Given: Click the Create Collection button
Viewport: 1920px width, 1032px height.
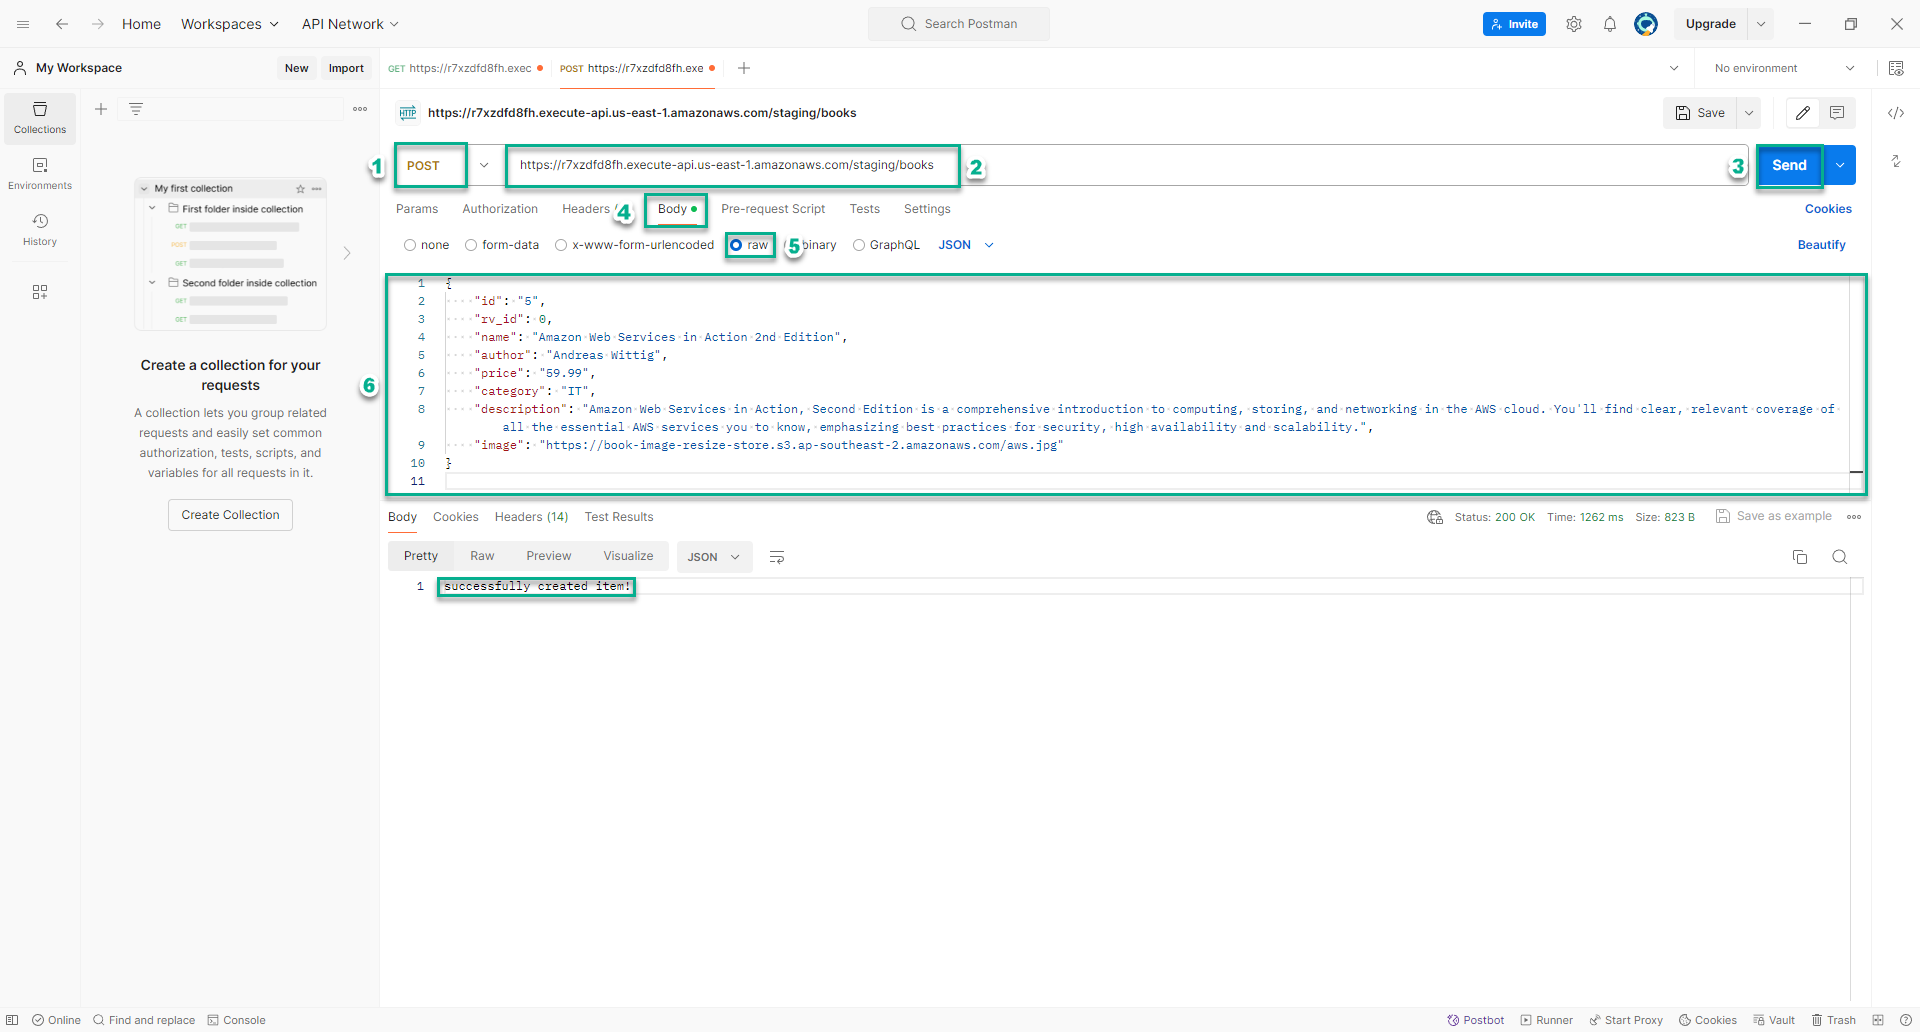Looking at the screenshot, I should [x=230, y=515].
